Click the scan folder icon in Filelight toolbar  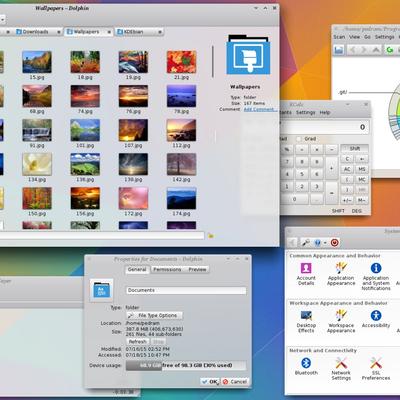[x=339, y=50]
